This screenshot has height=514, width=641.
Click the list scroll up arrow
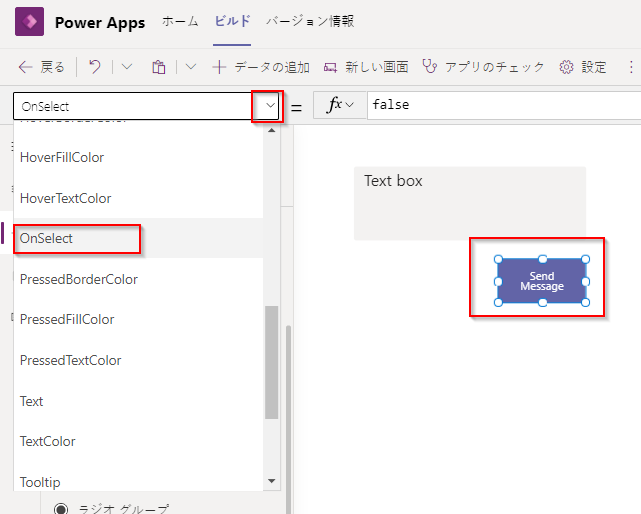pos(271,130)
